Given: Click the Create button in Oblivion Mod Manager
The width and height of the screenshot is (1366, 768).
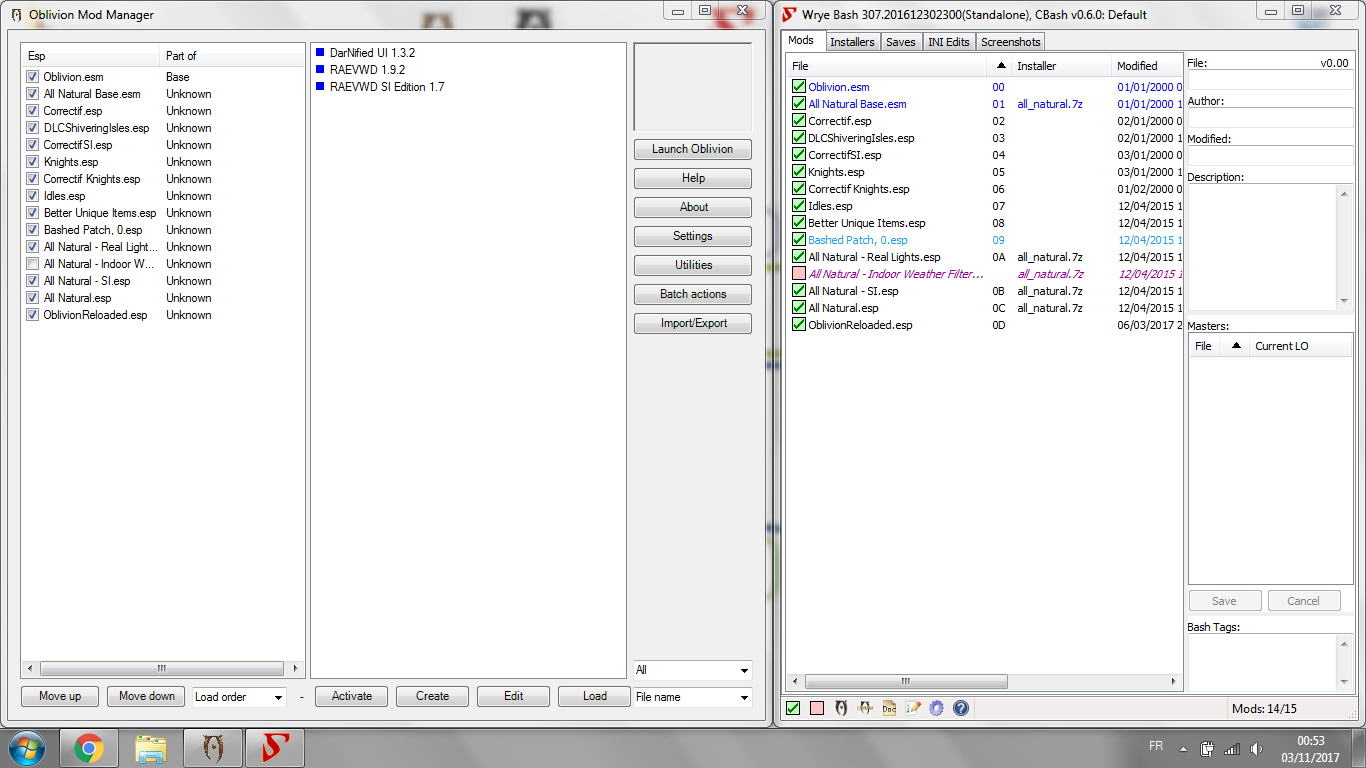Looking at the screenshot, I should [433, 696].
